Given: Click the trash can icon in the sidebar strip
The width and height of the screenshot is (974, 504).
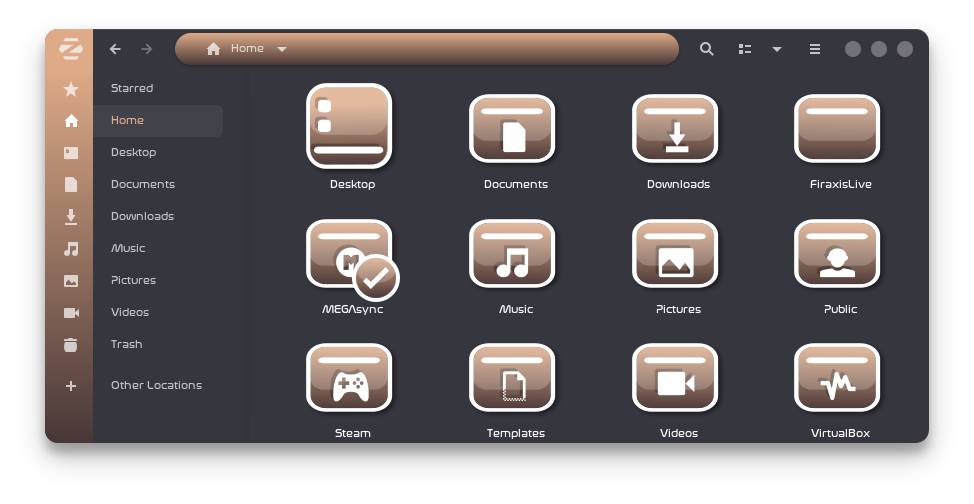Looking at the screenshot, I should pos(71,344).
